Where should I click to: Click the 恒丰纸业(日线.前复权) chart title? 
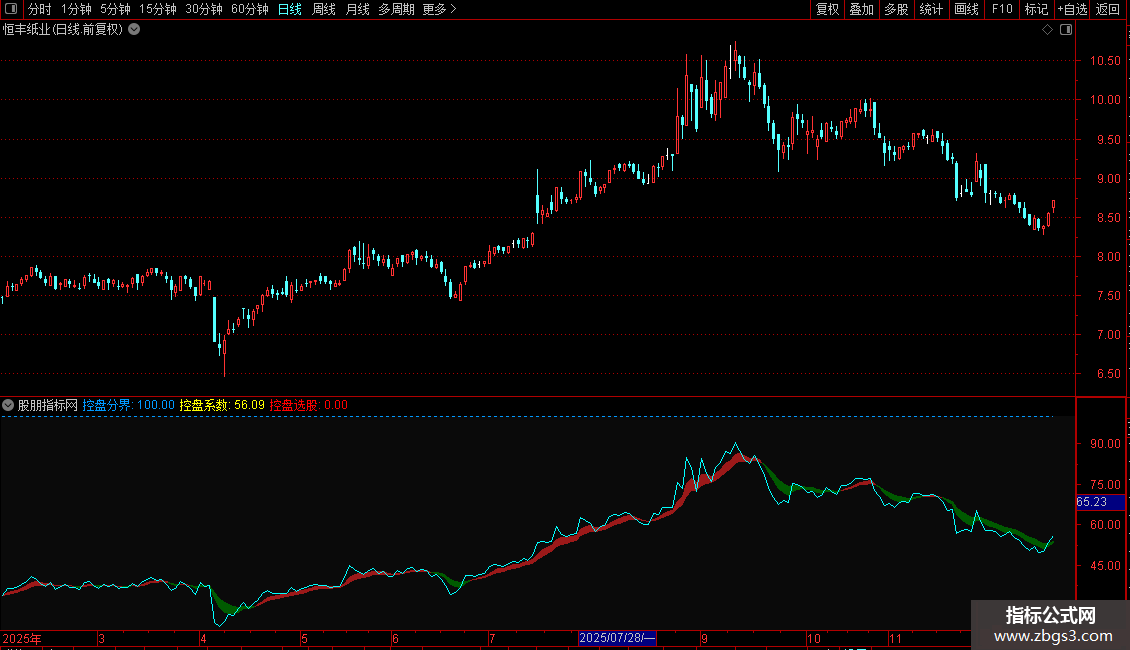pyautogui.click(x=63, y=30)
